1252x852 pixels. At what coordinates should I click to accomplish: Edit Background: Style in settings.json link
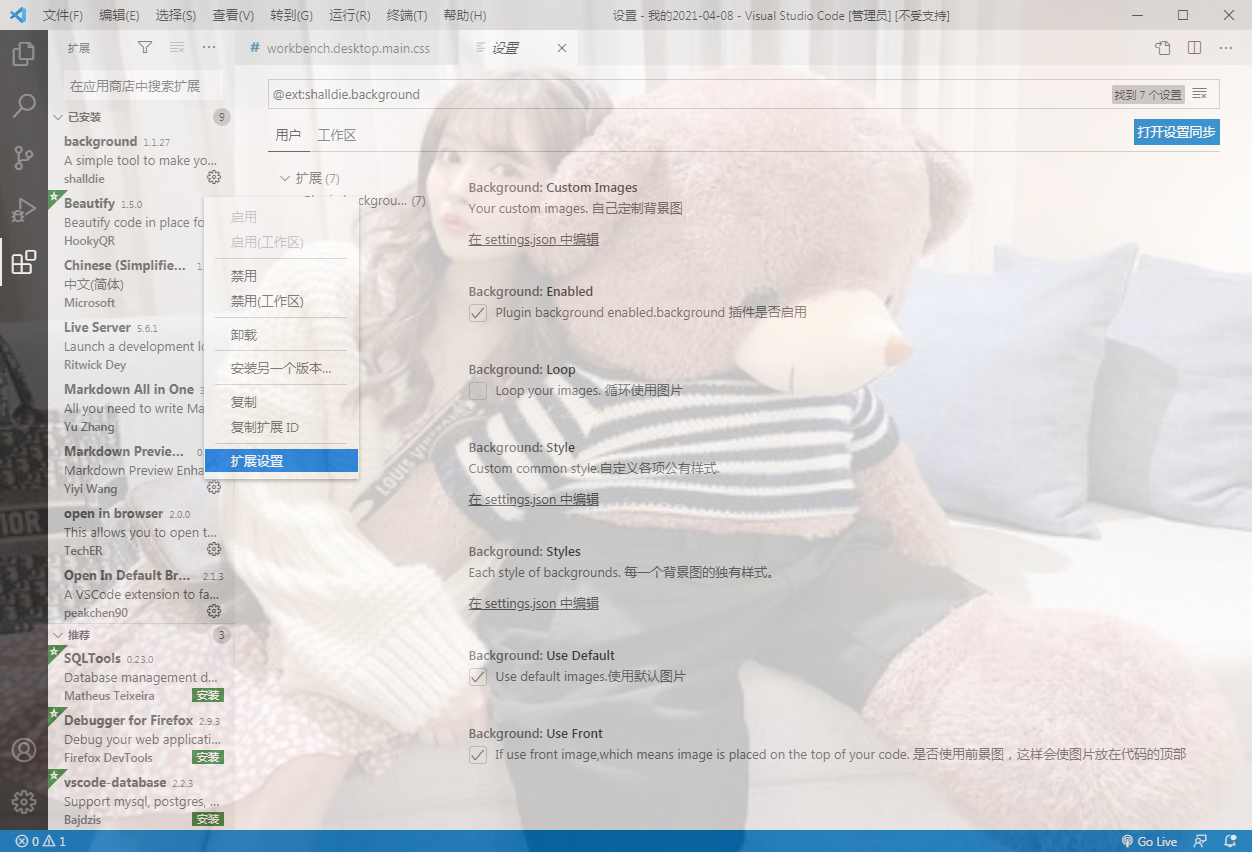(x=534, y=500)
